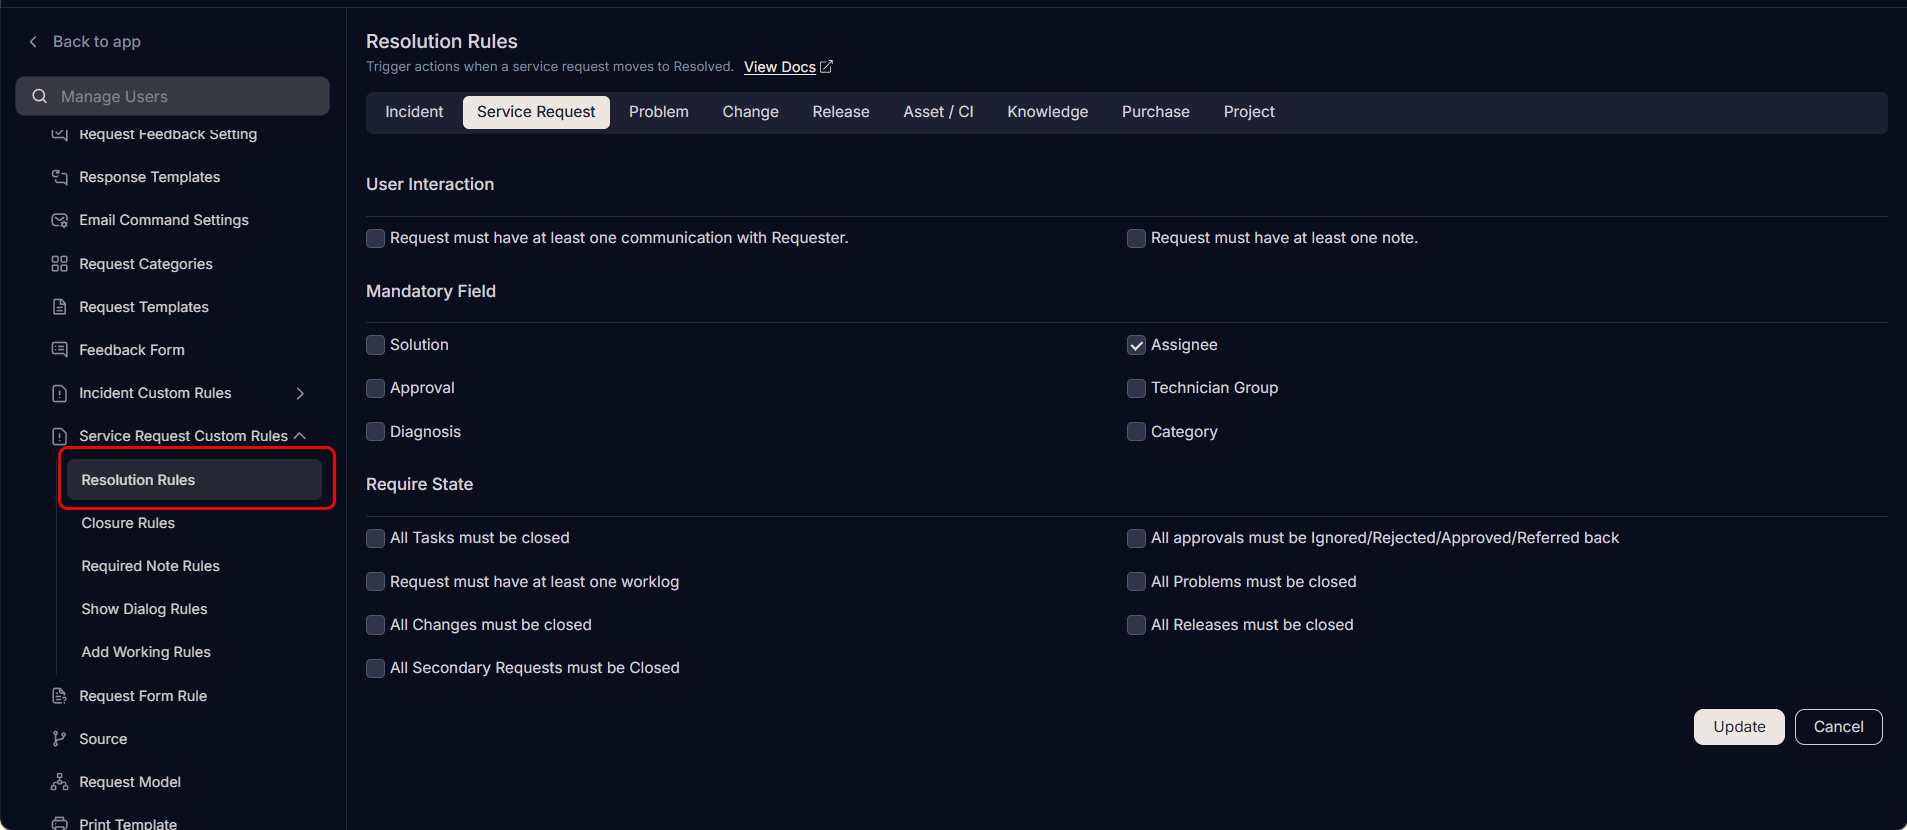This screenshot has height=830, width=1907.
Task: Select Required Note Rules item
Action: 150,566
